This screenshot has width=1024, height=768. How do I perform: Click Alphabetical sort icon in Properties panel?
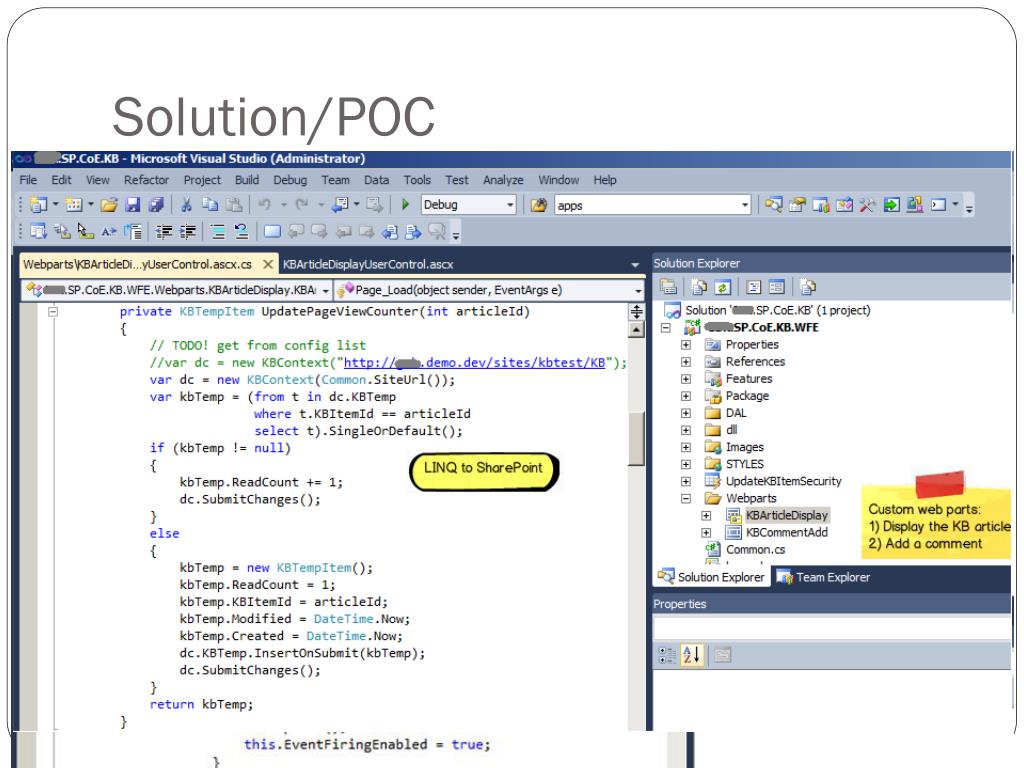[x=692, y=654]
